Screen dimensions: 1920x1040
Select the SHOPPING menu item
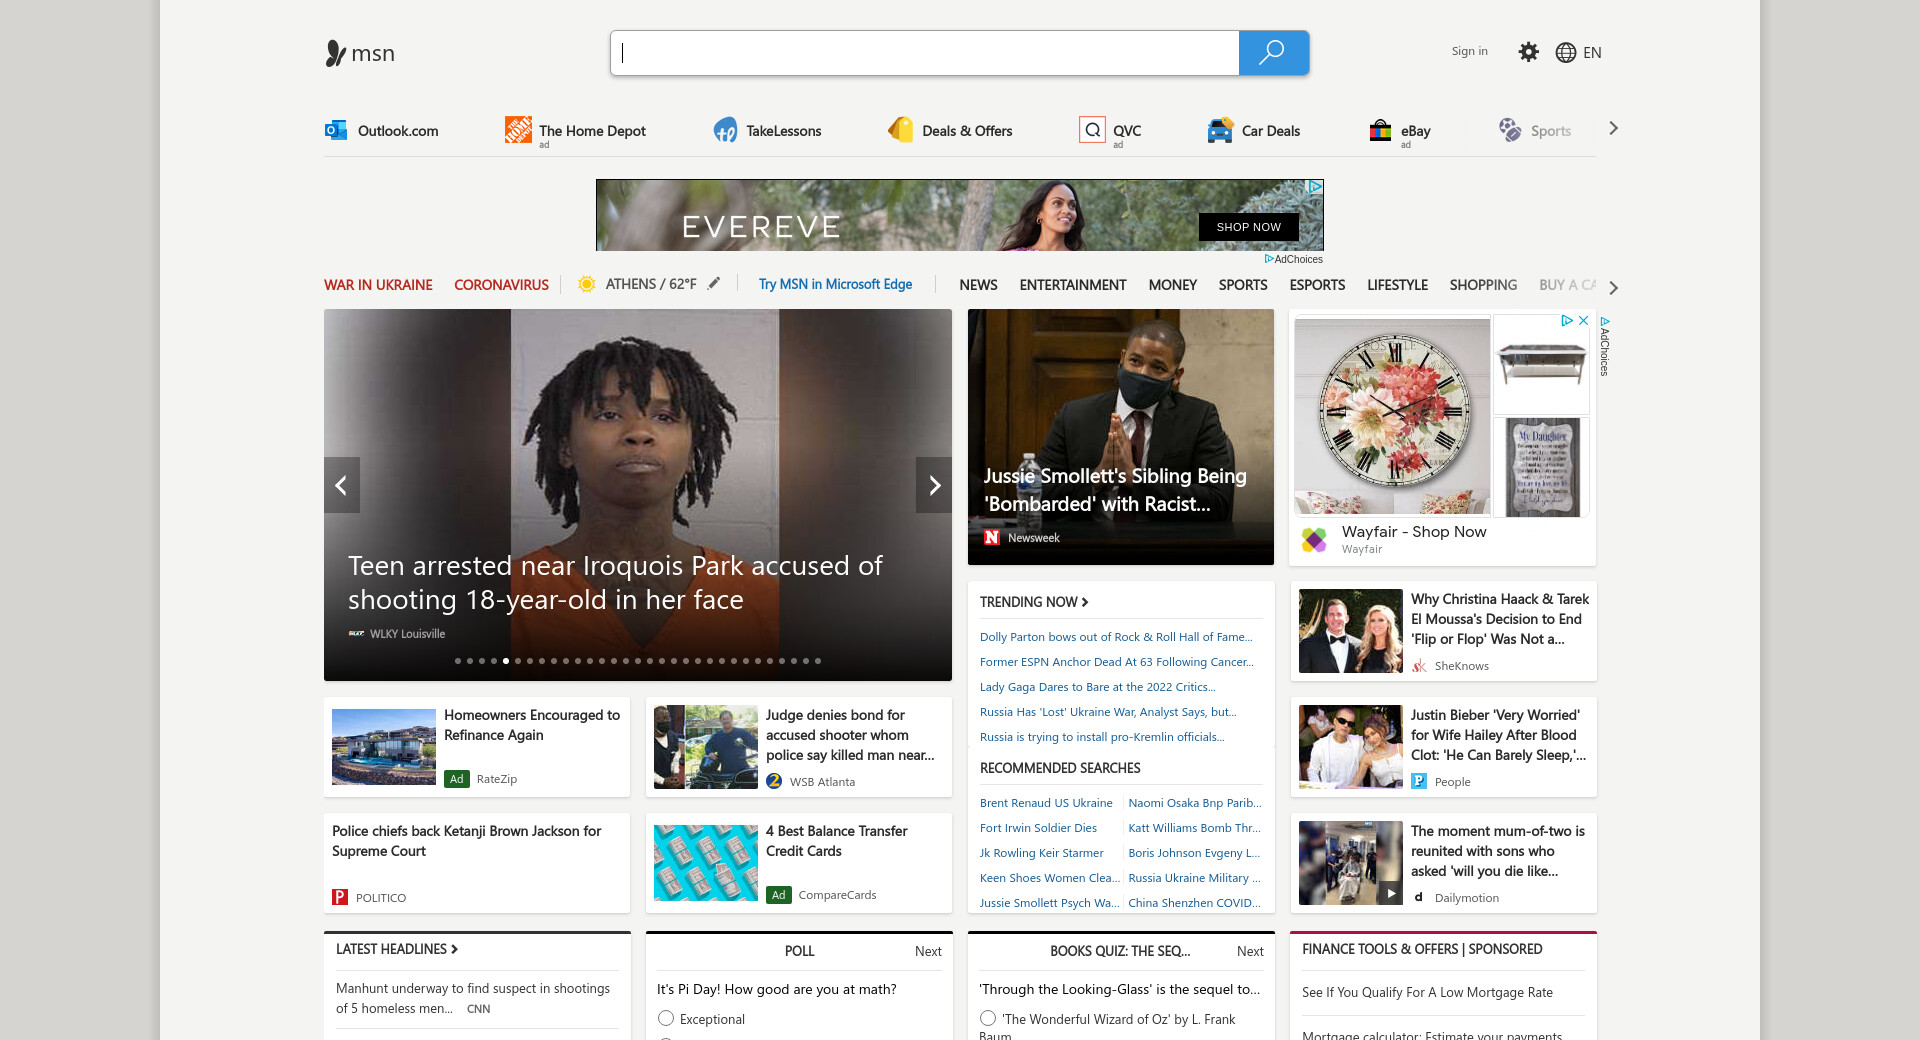tap(1483, 285)
